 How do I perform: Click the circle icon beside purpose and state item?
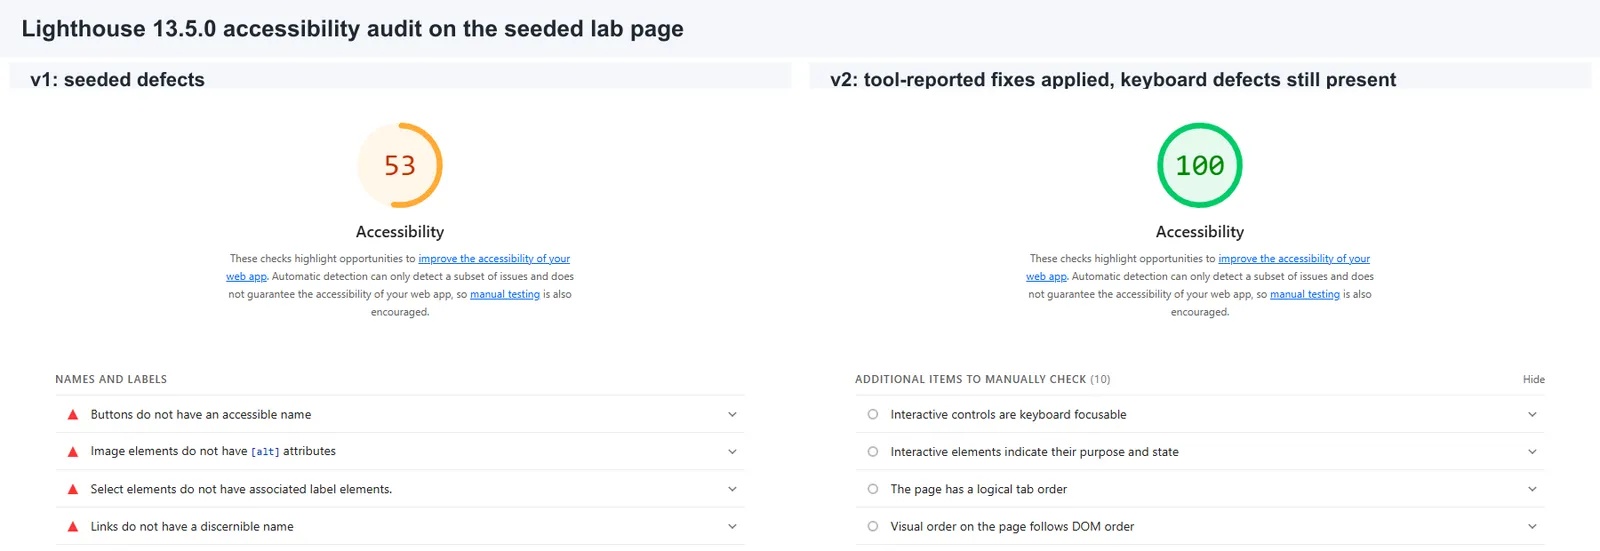(x=873, y=452)
